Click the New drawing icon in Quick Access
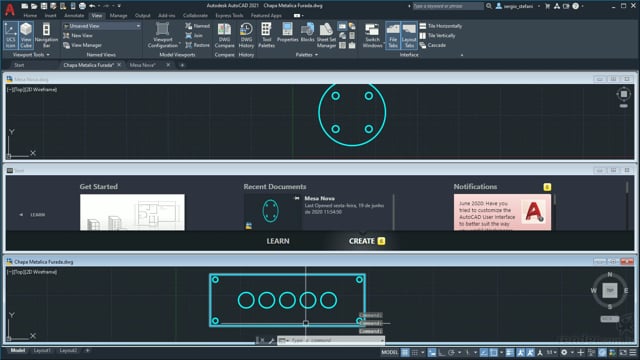 [x=25, y=6]
